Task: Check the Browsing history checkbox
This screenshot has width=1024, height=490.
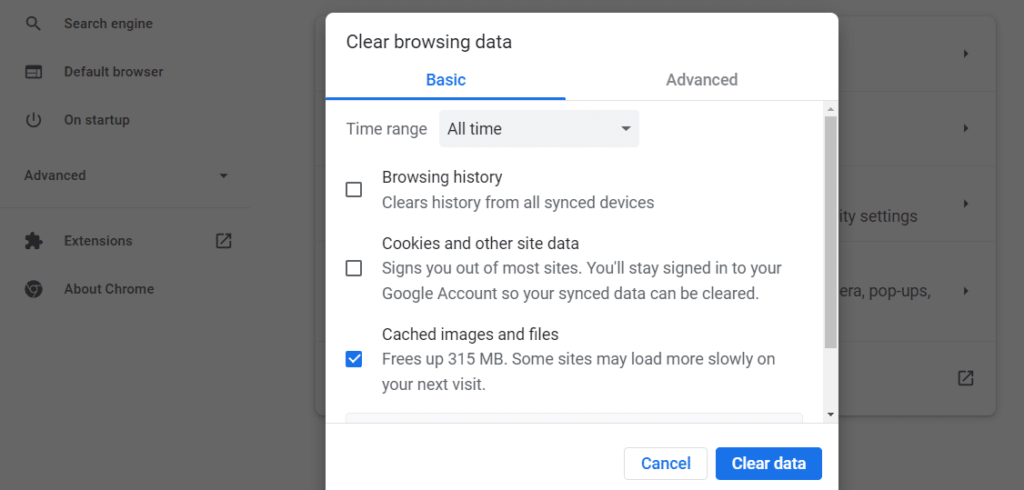Action: tap(354, 190)
